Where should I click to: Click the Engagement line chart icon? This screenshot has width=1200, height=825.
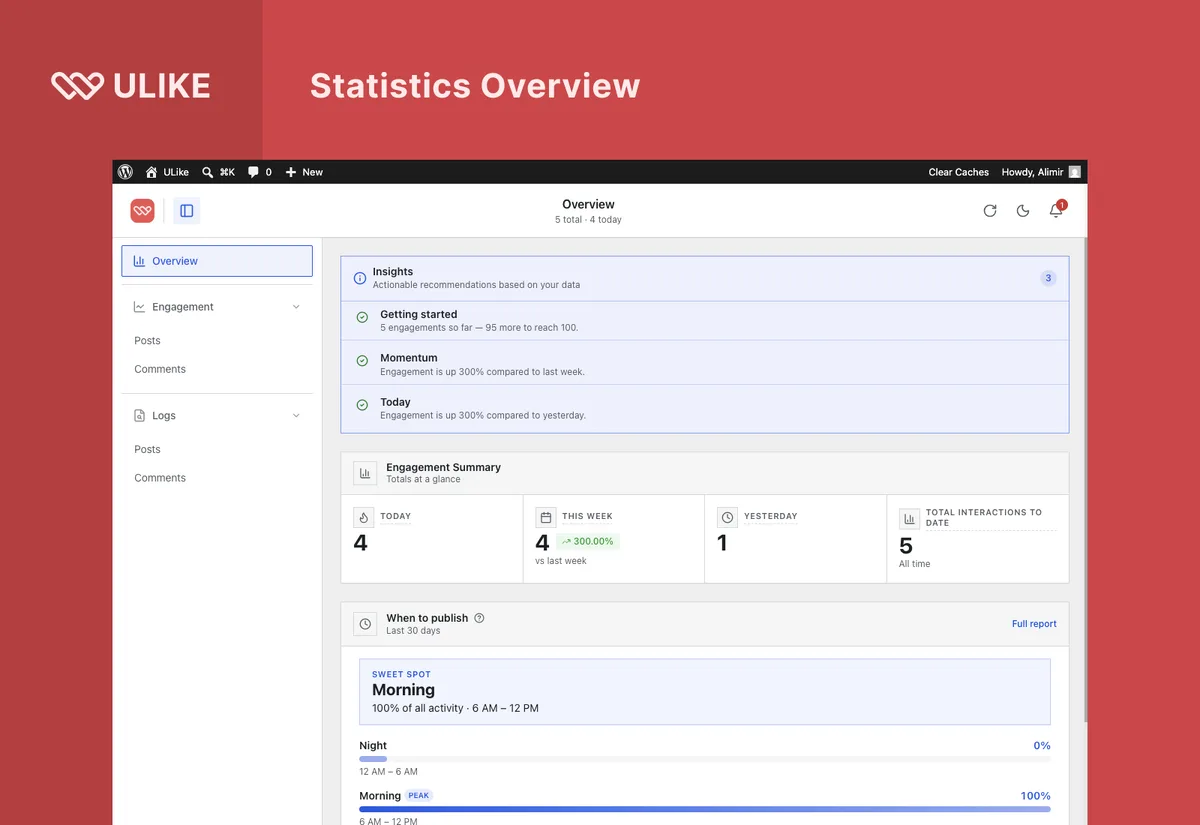click(x=140, y=307)
